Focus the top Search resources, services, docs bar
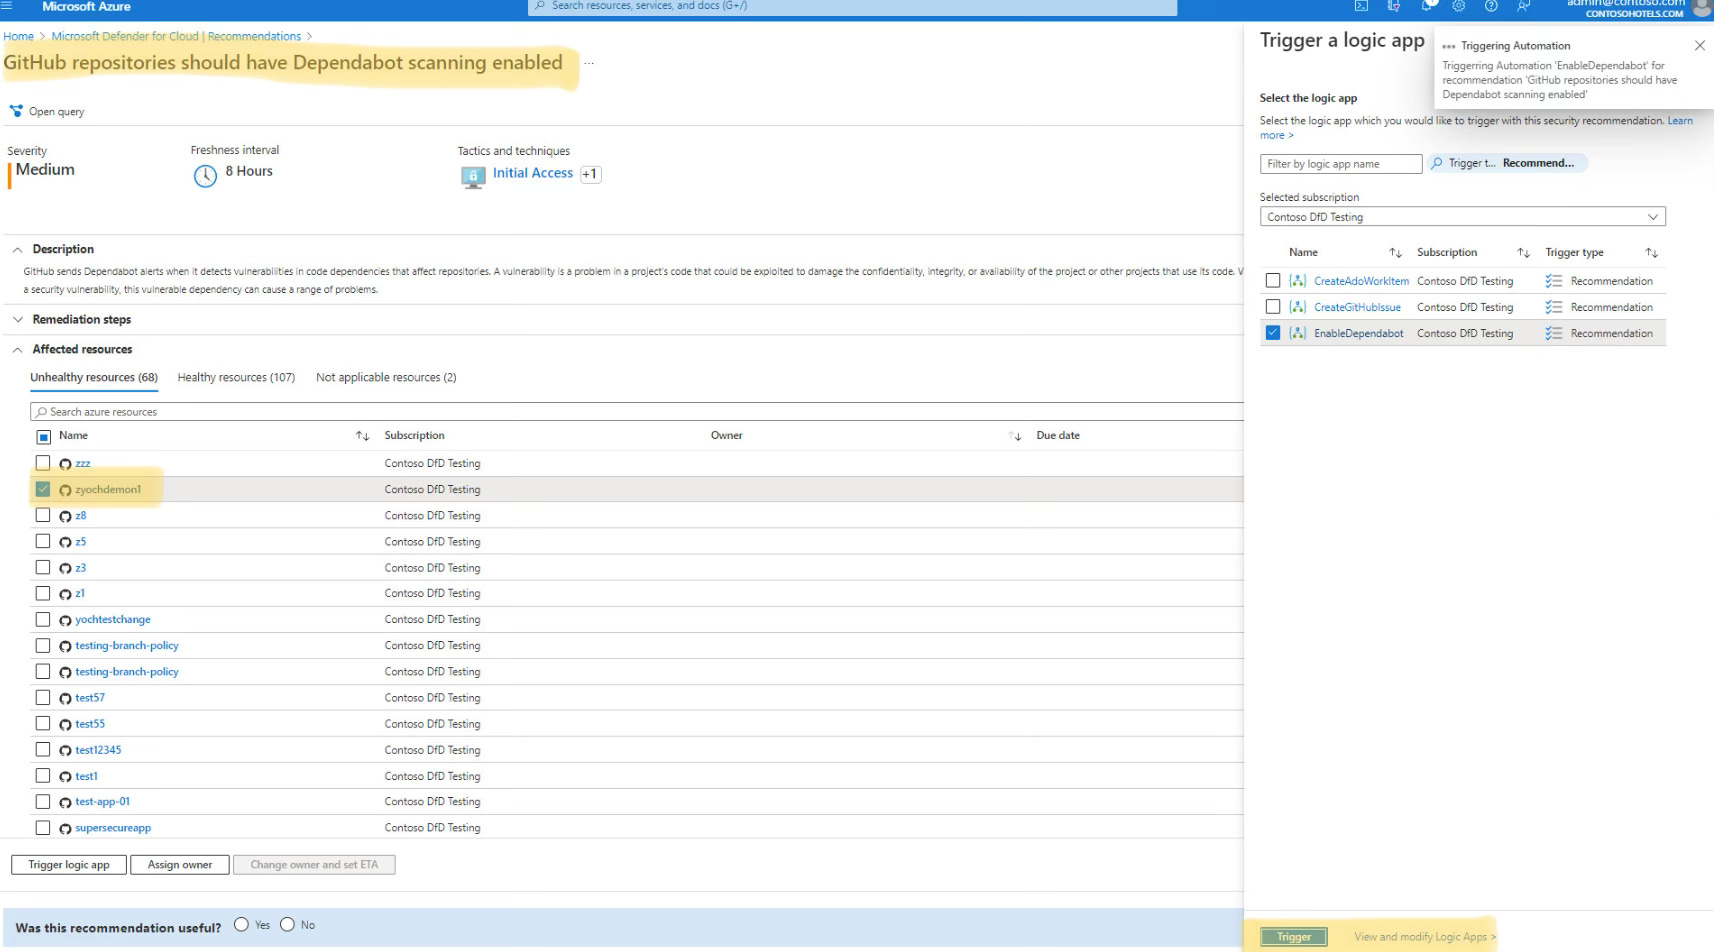Screen dimensions: 1714x952 [x=852, y=7]
